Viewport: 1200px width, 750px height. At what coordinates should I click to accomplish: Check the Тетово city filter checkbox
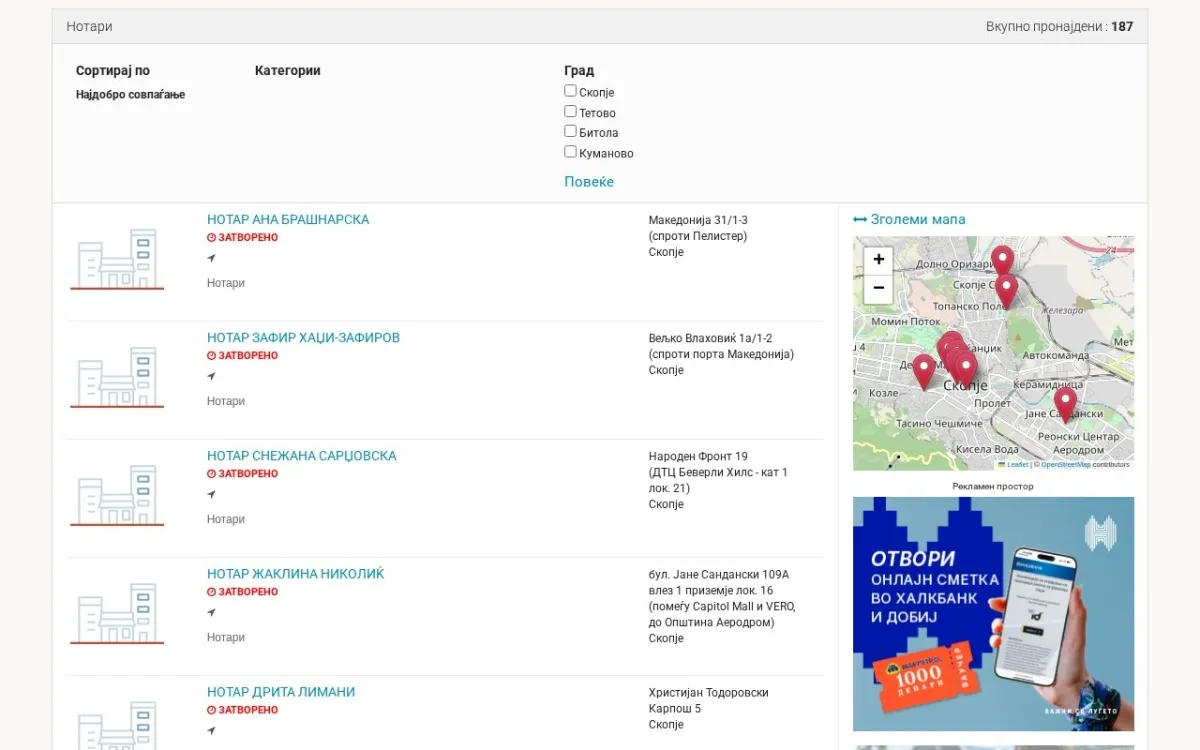570,111
